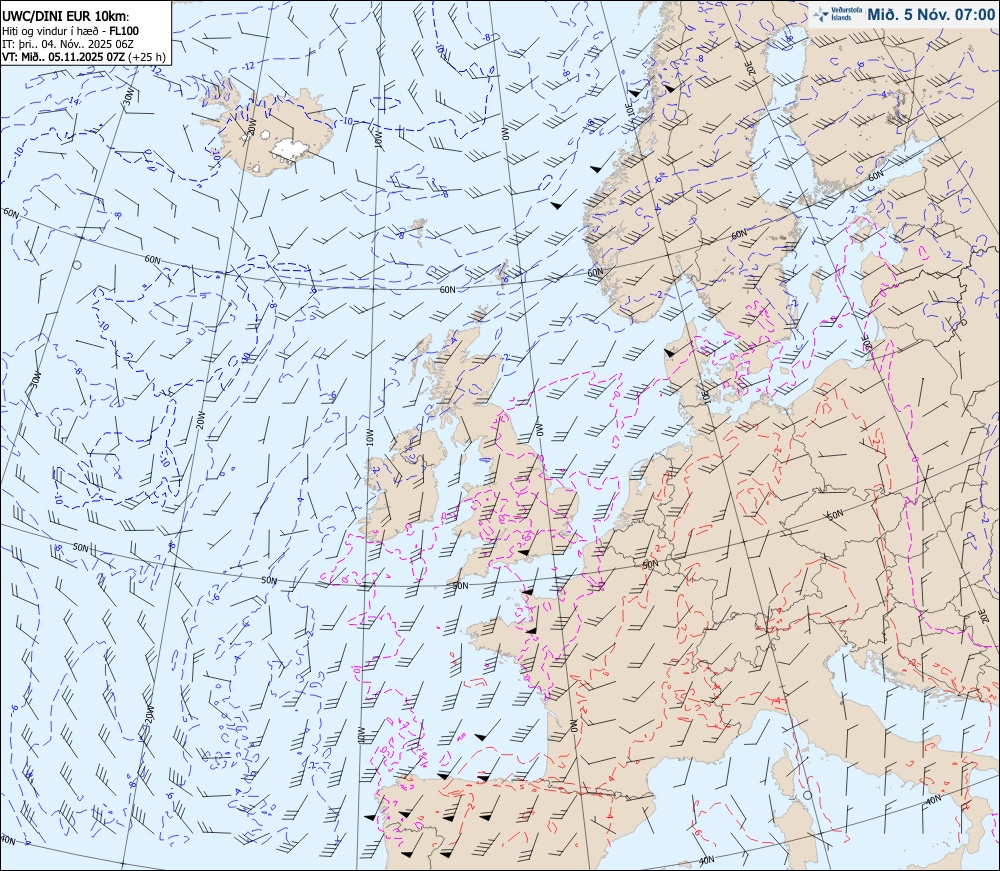Click the island of Ireland on the map
This screenshot has width=1000, height=871.
[402, 486]
